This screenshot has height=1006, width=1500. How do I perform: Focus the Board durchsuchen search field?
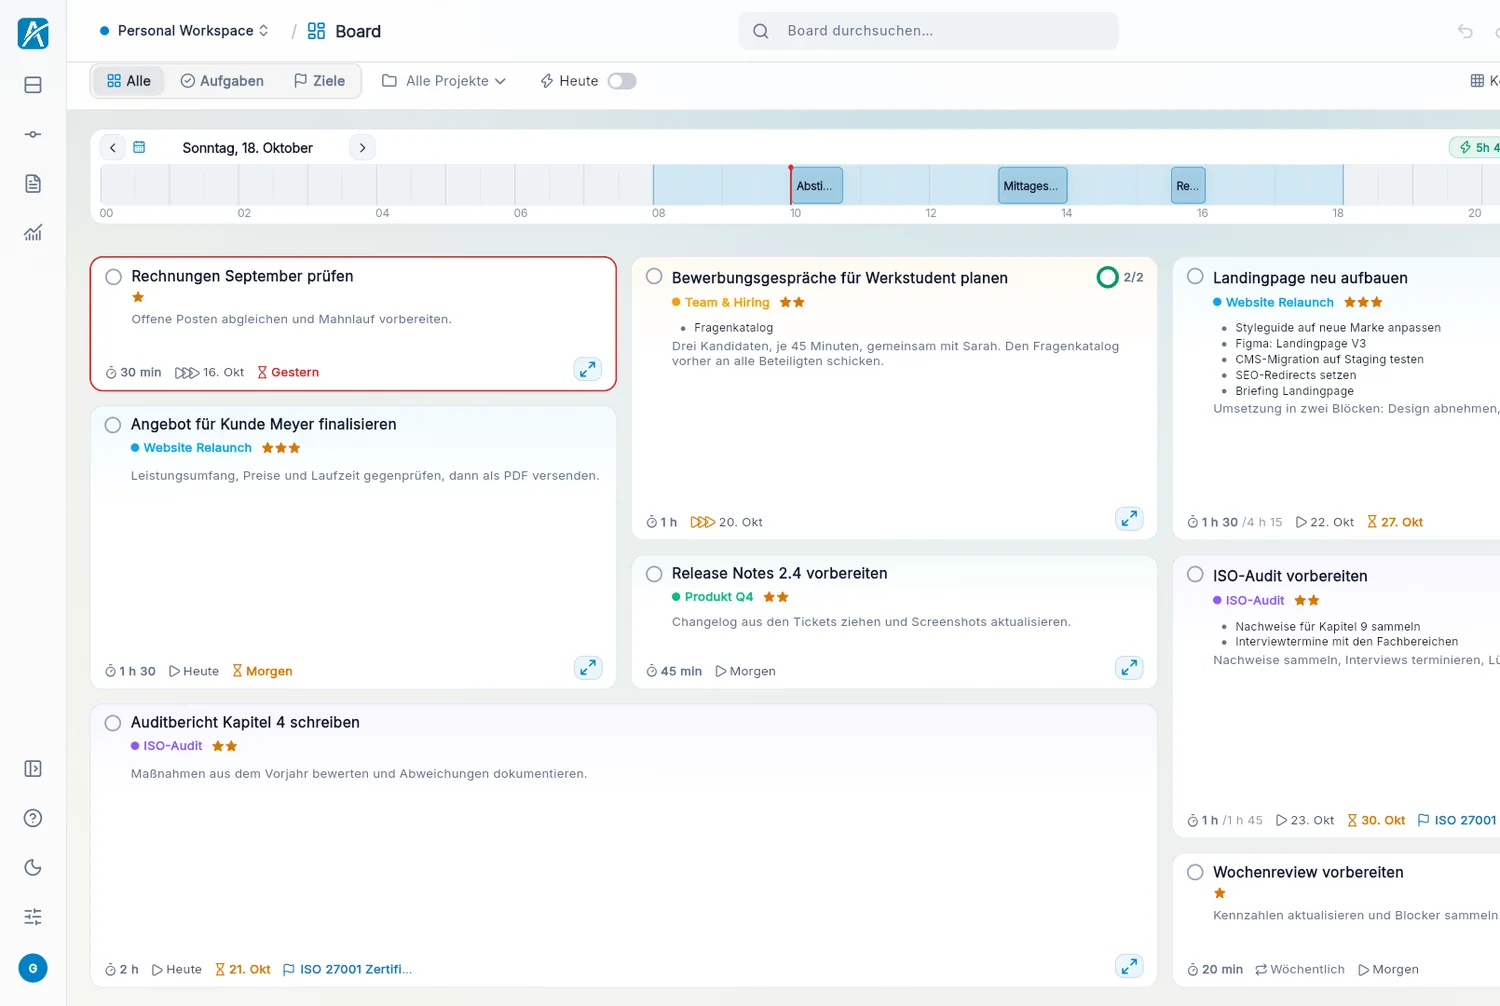click(928, 31)
